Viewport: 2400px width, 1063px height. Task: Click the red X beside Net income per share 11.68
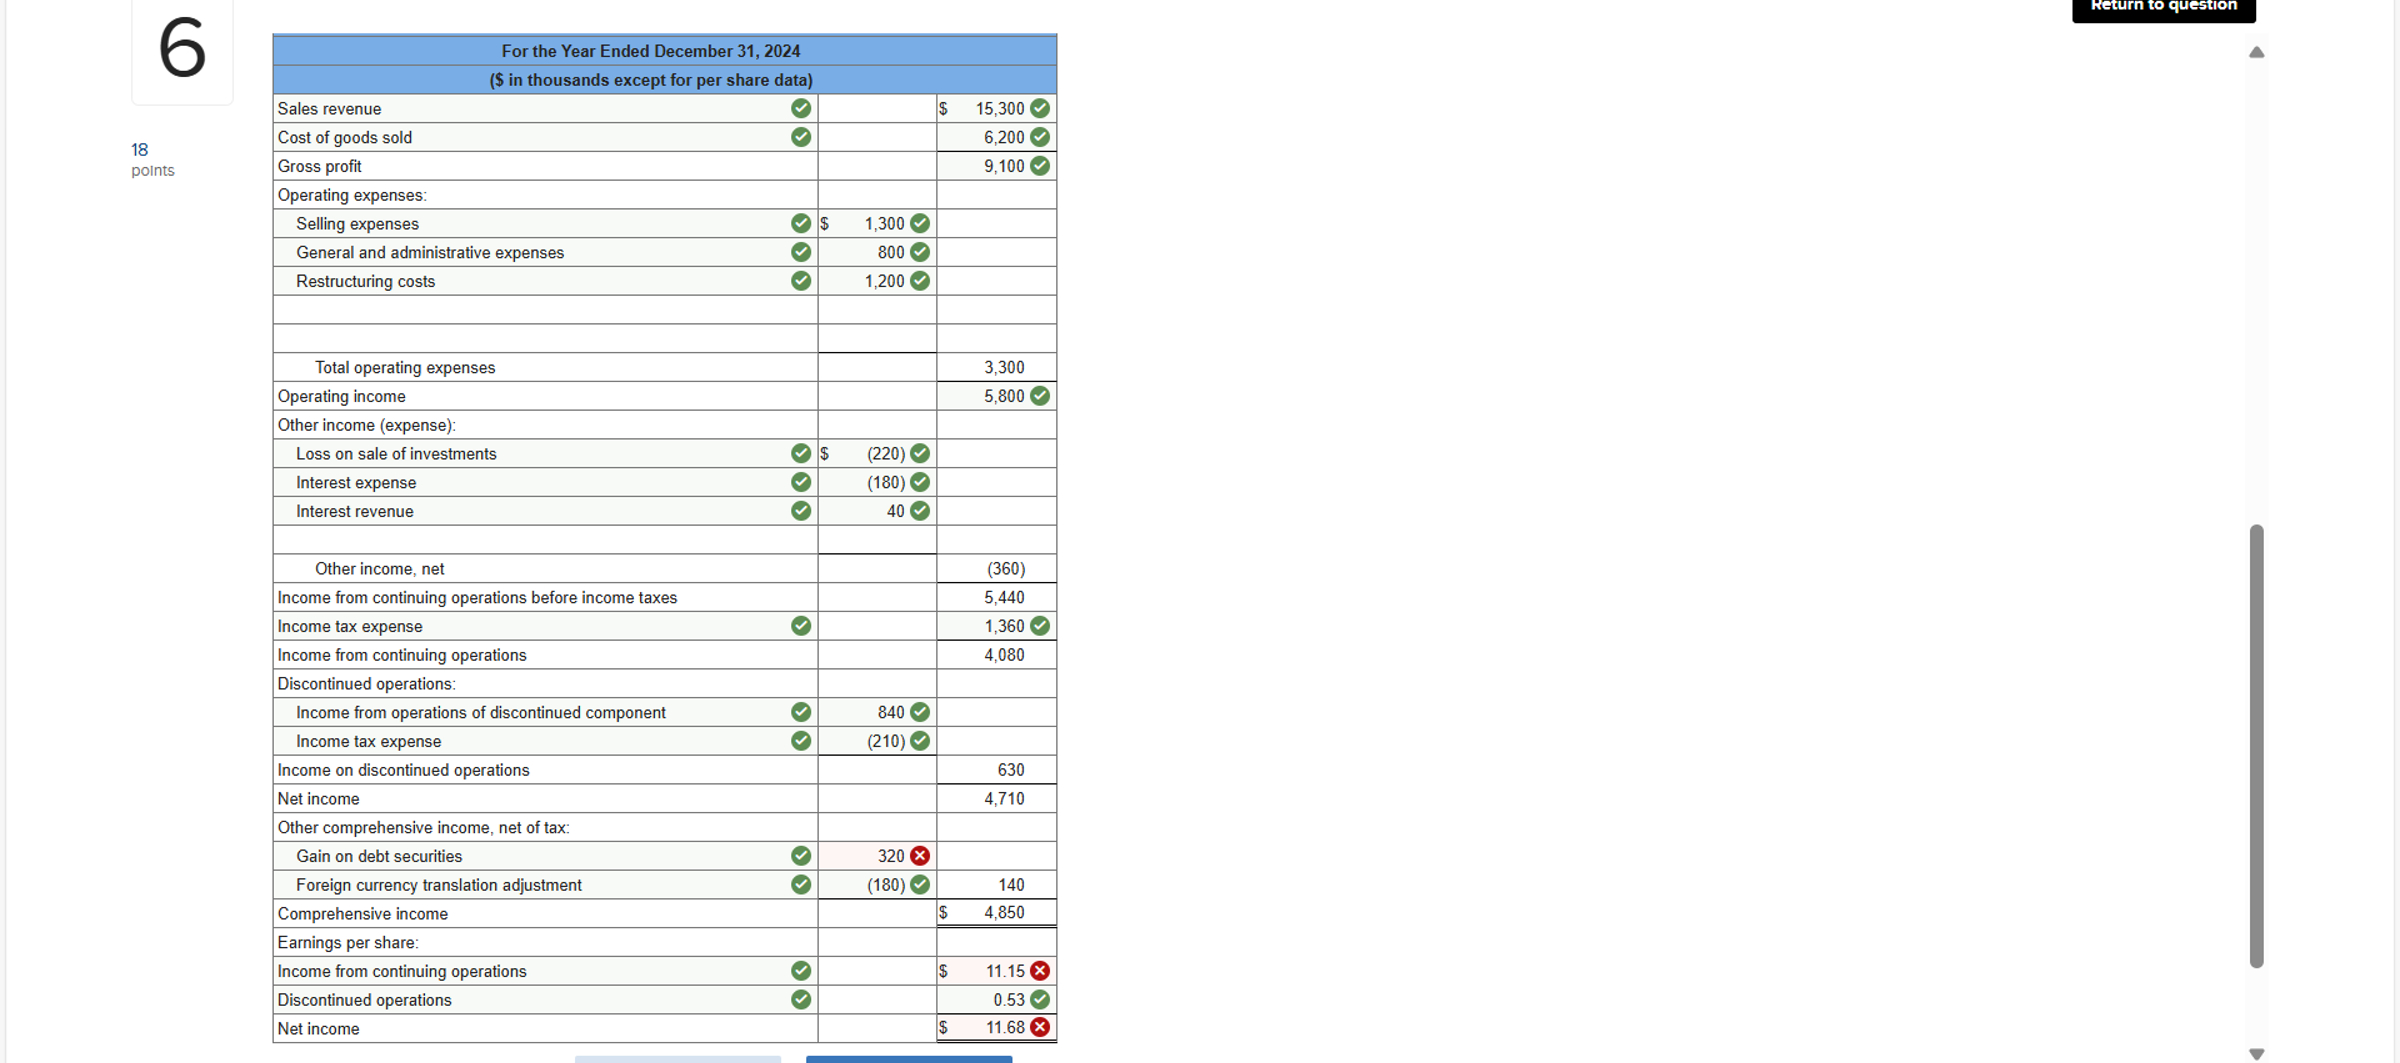pos(1040,1026)
